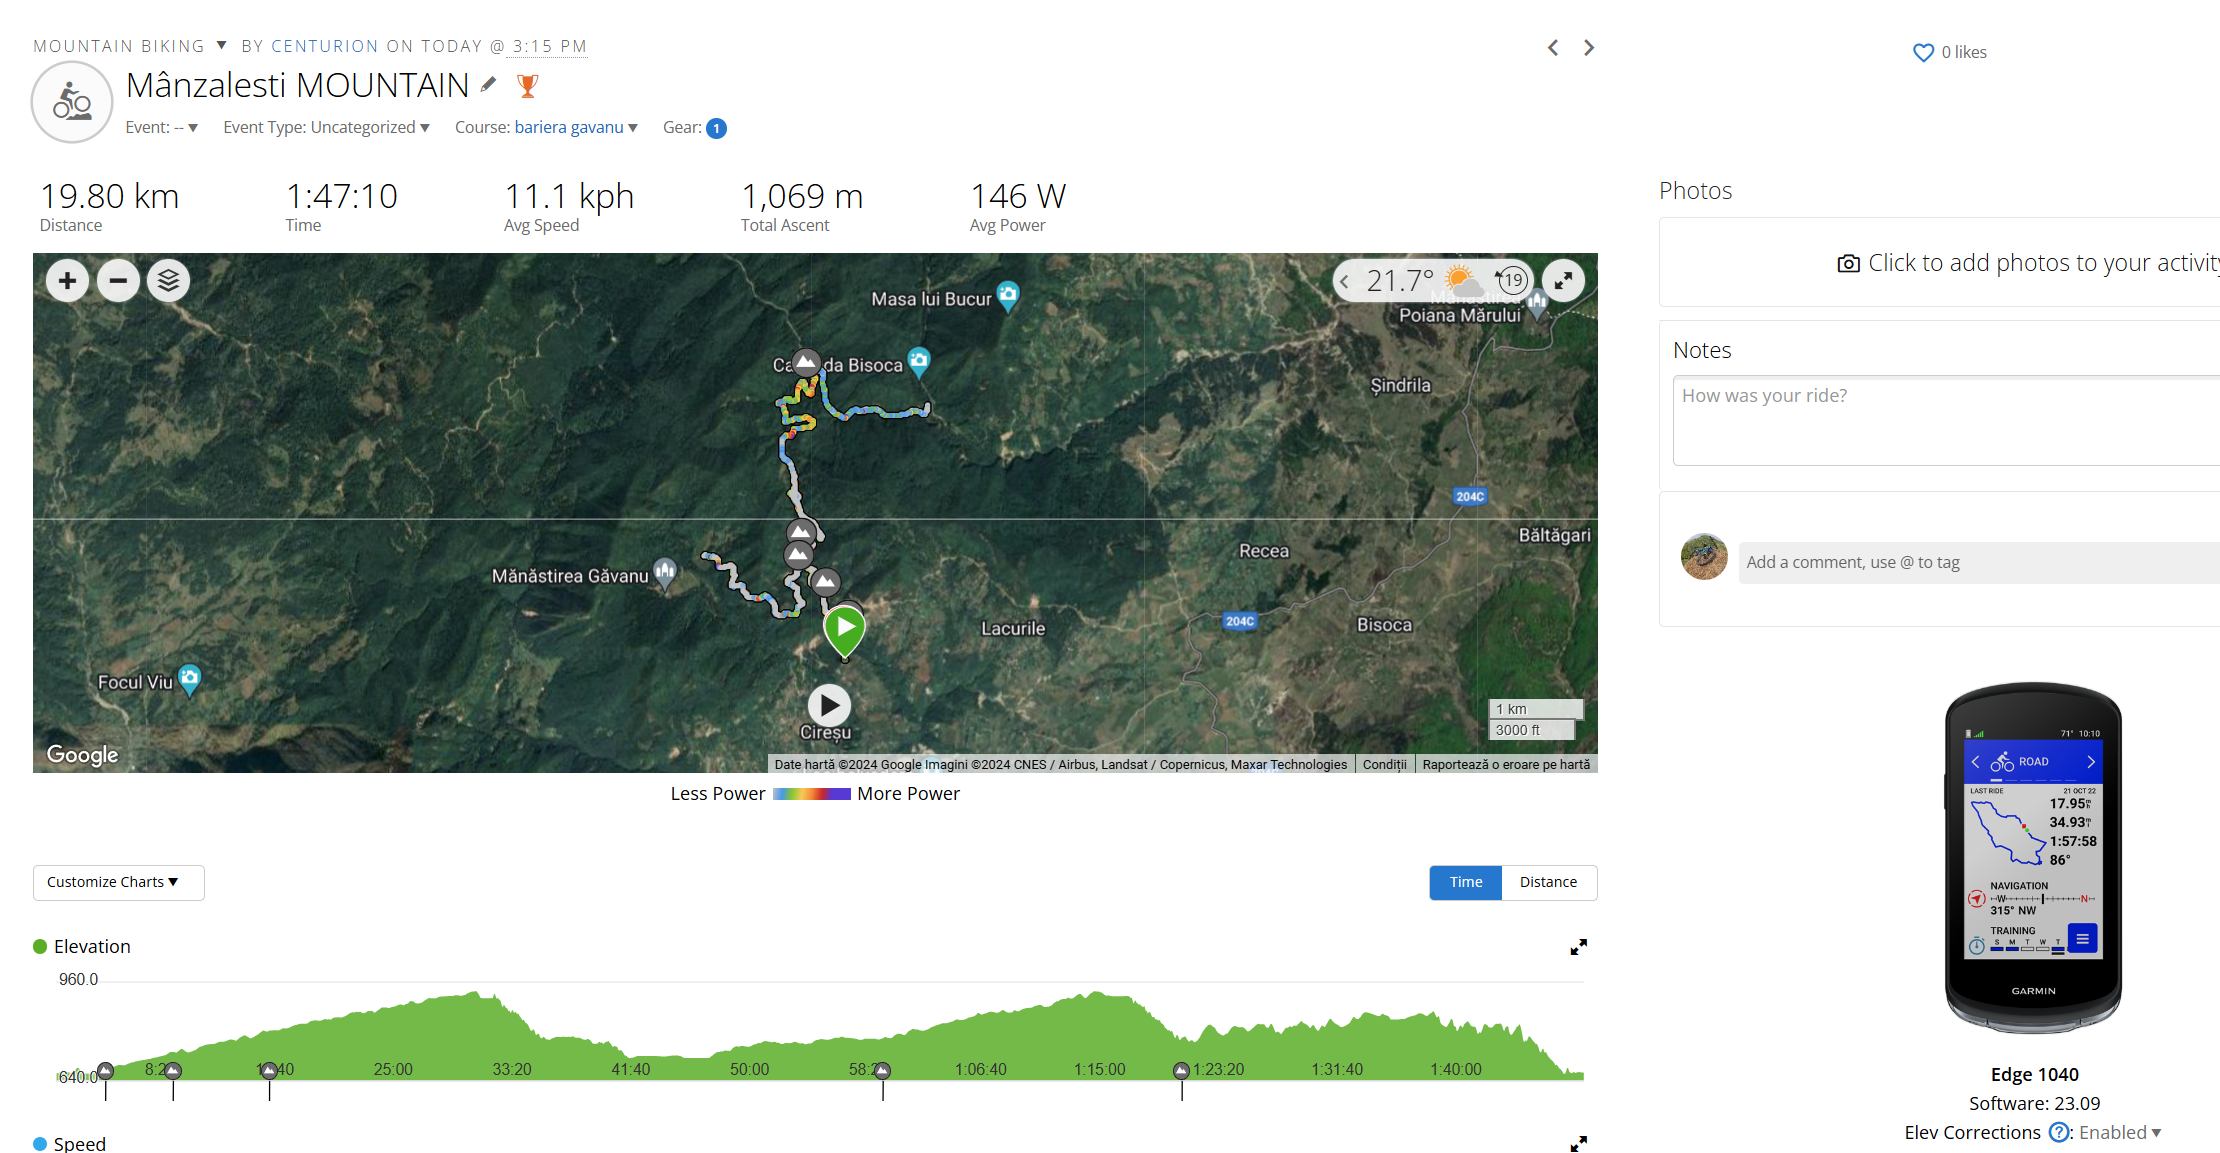Go to previous activity arrow
2220x1153 pixels.
click(1553, 47)
